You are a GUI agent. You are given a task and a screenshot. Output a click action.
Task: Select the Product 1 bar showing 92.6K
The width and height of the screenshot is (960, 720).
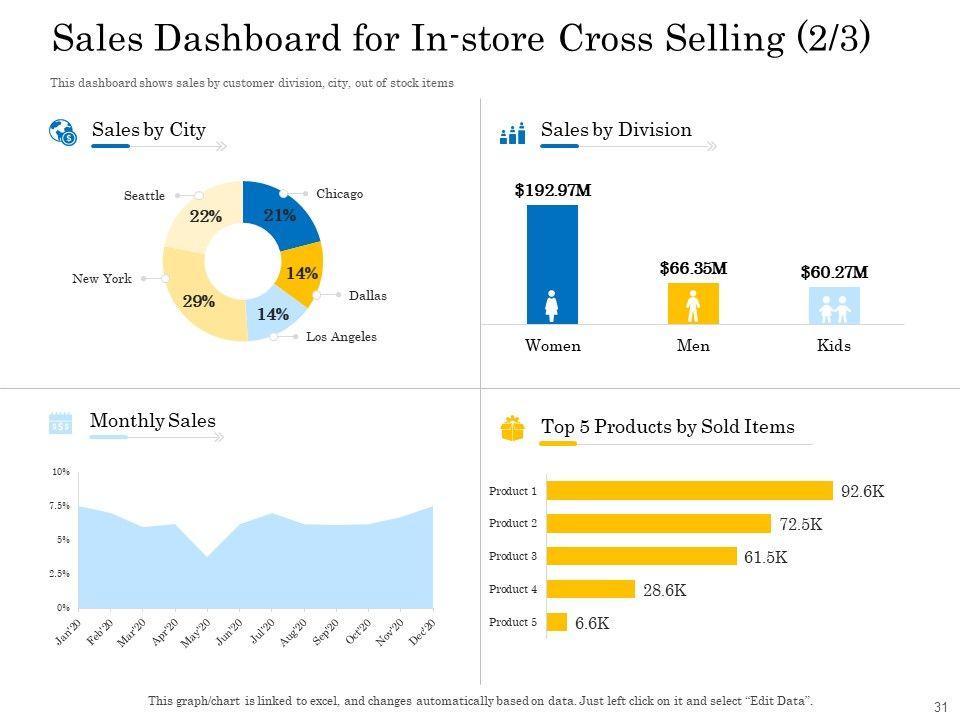[x=690, y=490]
